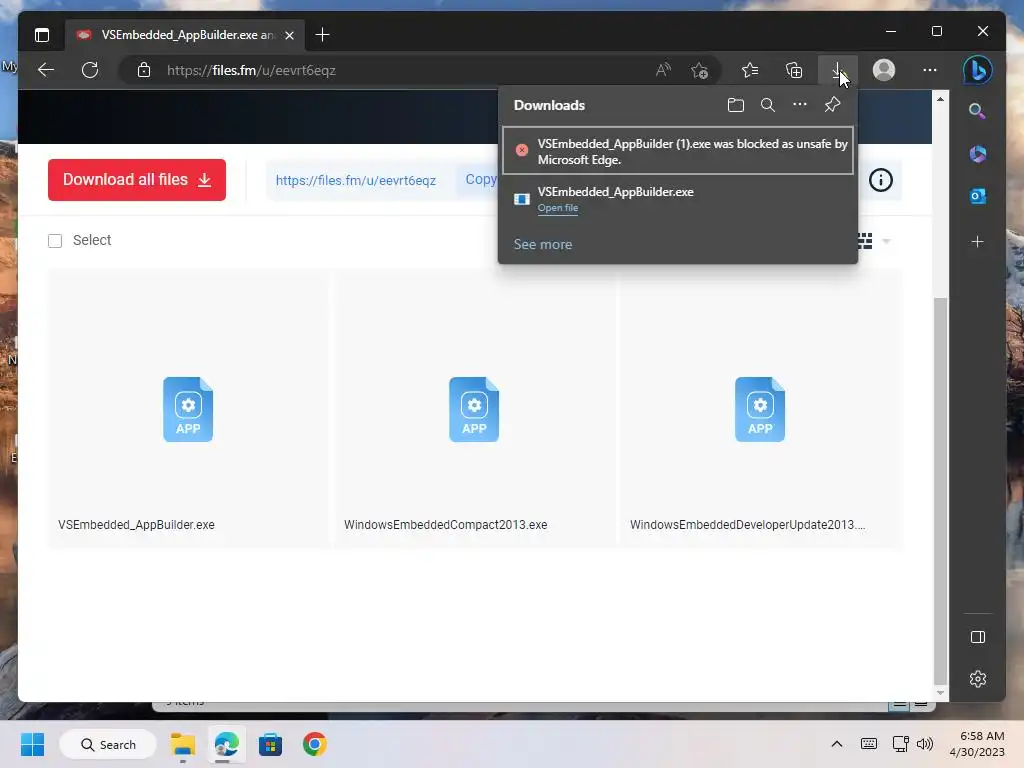Open VSEmbedded_AppBuilder.exe file thumbnail
The image size is (1024, 768).
(188, 409)
